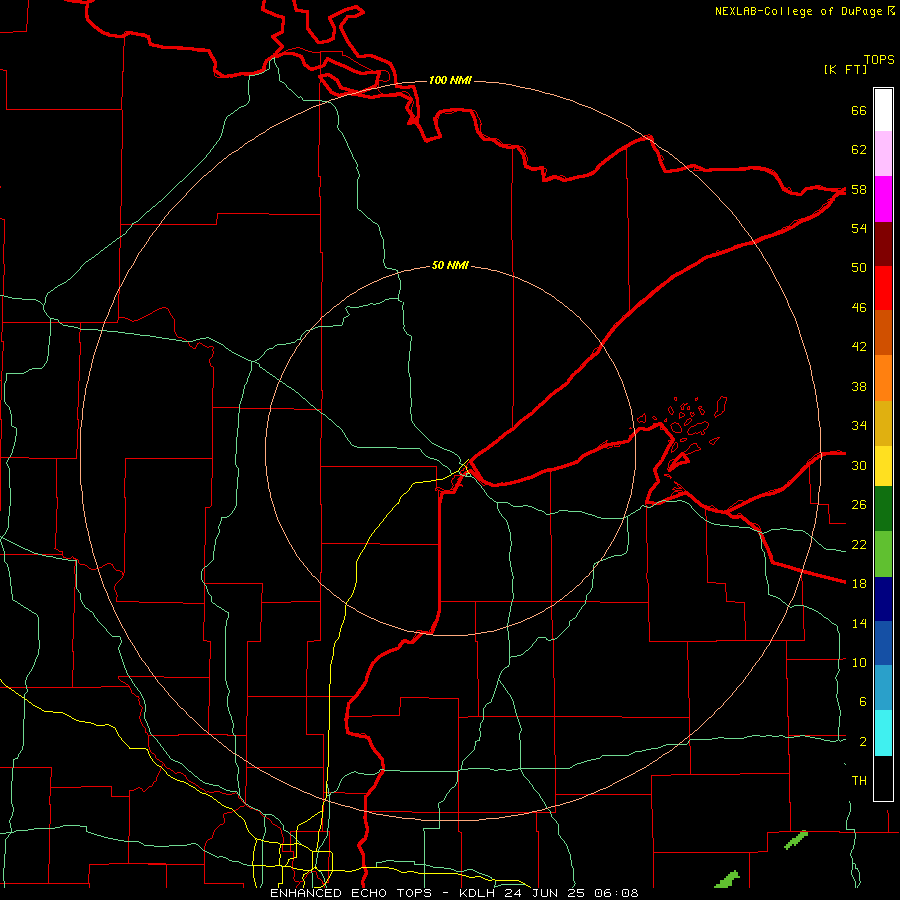This screenshot has width=900, height=900.
Task: Click the magenta 58 kft legend swatch
Action: [x=883, y=199]
